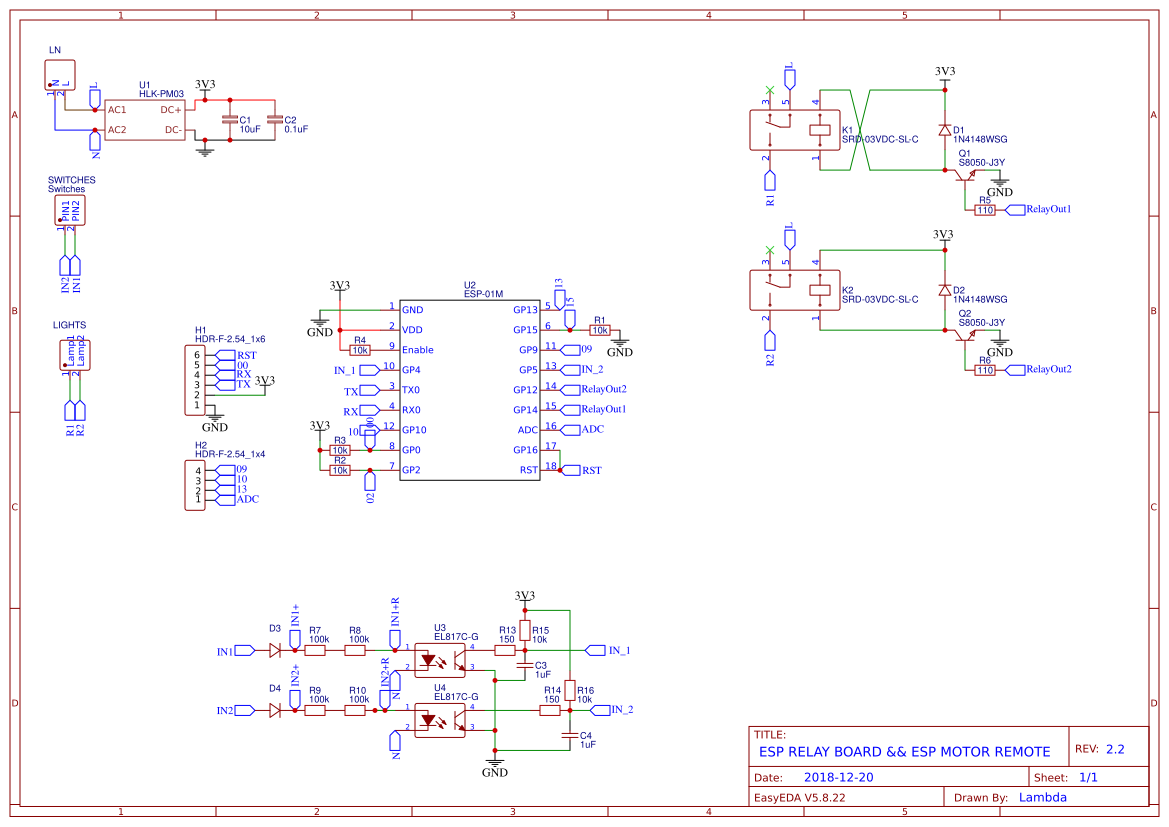Click relay K1 SRD-03VDC-SL-C symbol
The height and width of the screenshot is (827, 1169).
[795, 128]
